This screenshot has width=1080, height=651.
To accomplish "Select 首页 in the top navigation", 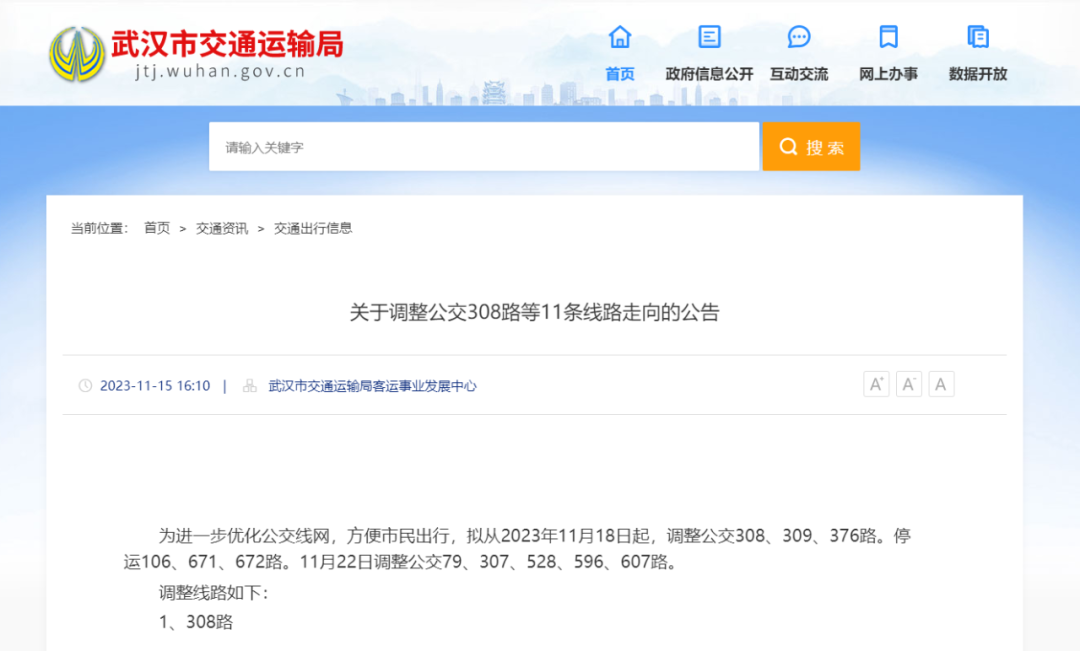I will (x=619, y=73).
